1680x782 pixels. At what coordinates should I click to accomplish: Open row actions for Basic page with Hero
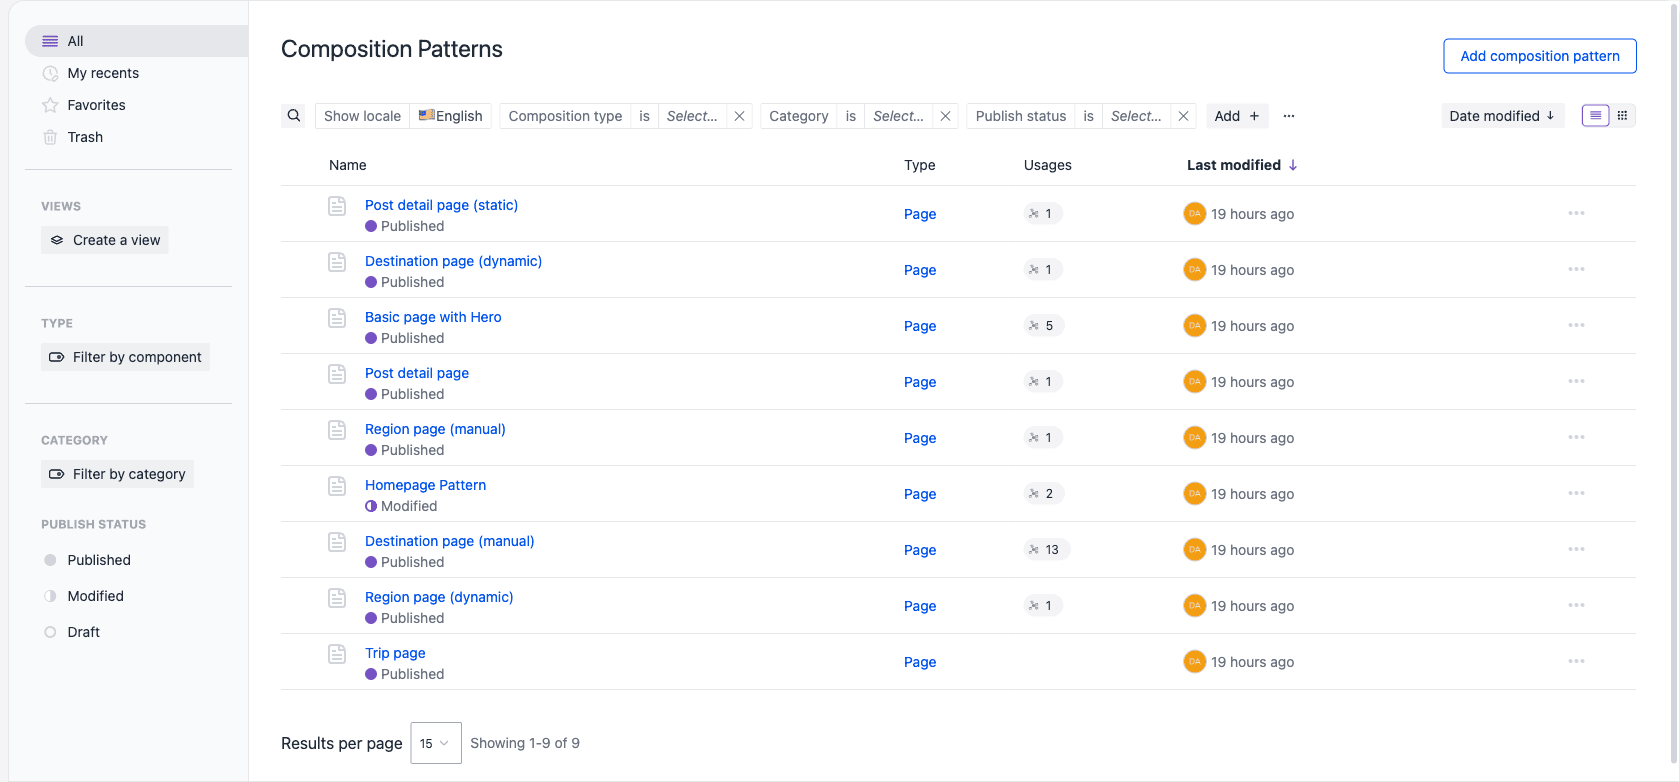[1577, 325]
